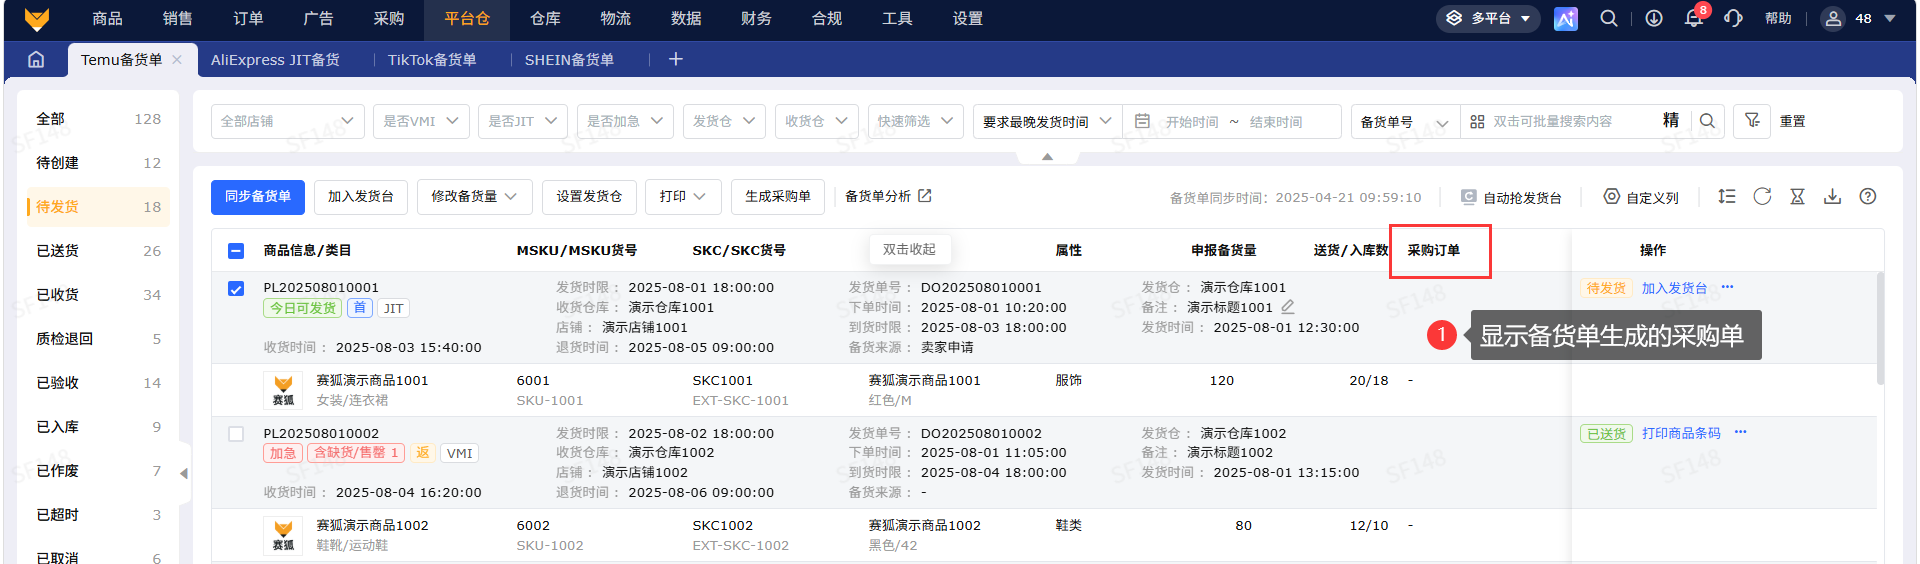Select 待创建 status in sidebar
Viewport: 1920px width, 564px height.
tap(98, 163)
